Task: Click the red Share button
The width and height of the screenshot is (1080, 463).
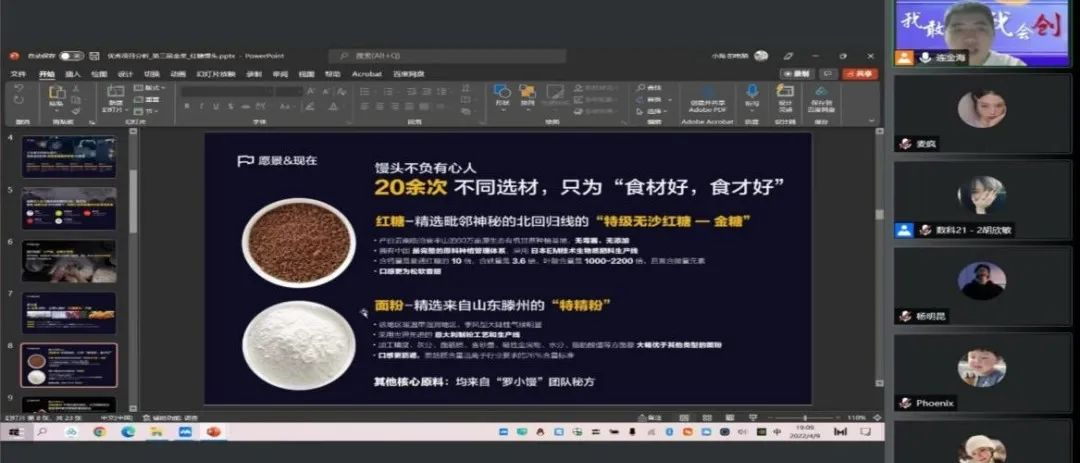Action: 859,74
